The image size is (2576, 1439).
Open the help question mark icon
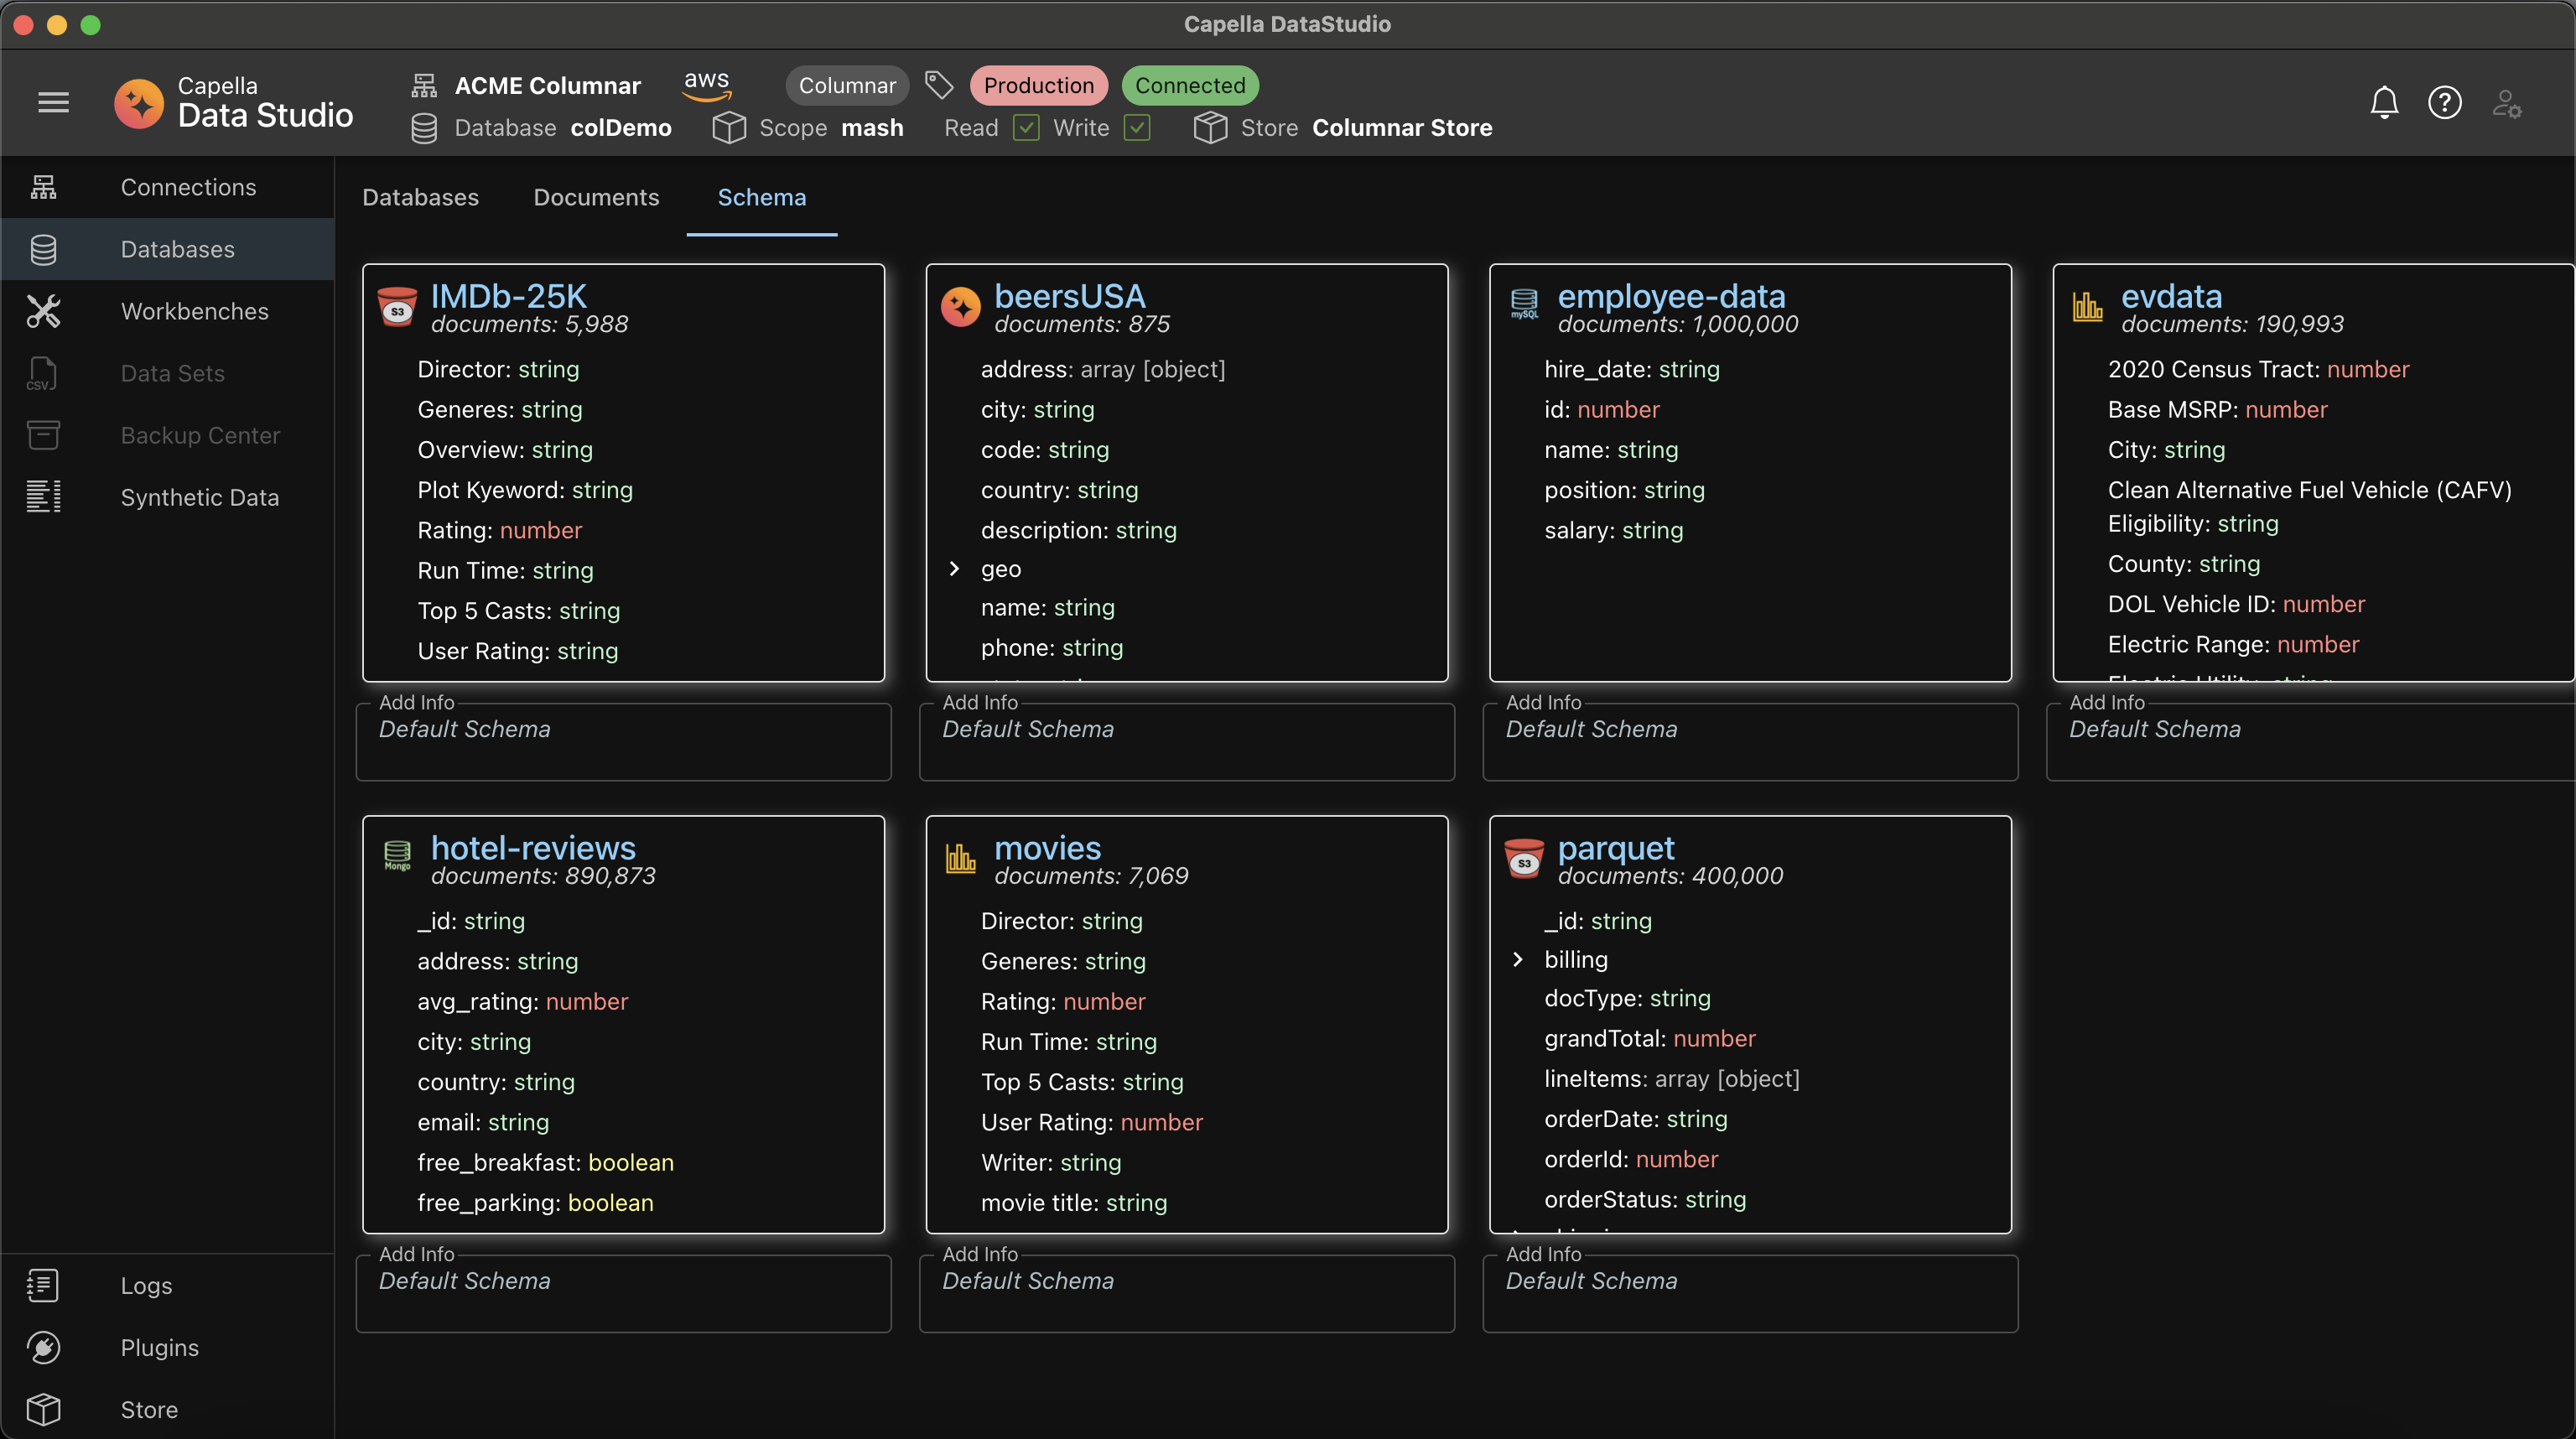(2445, 102)
